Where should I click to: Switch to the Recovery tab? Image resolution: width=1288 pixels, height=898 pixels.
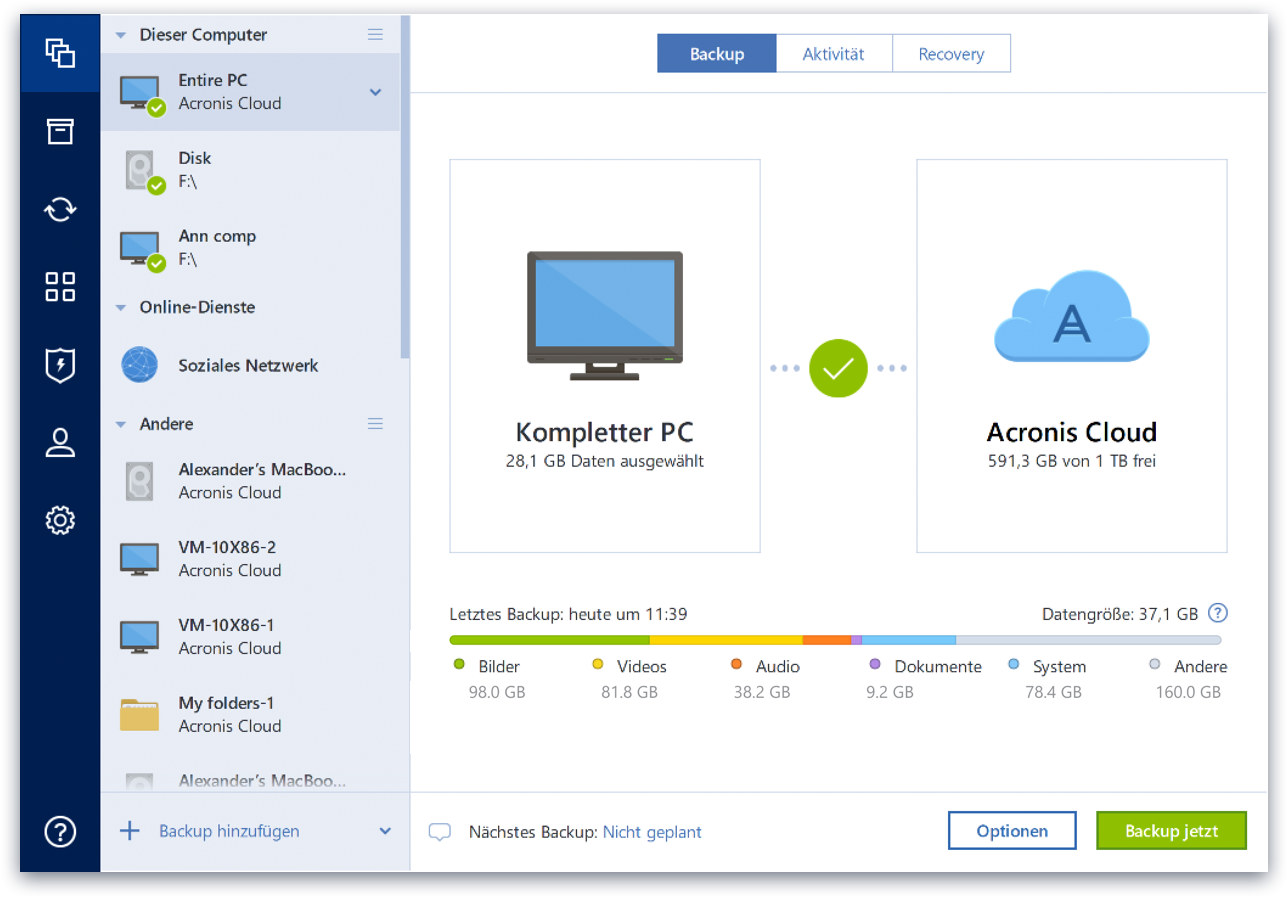point(950,53)
